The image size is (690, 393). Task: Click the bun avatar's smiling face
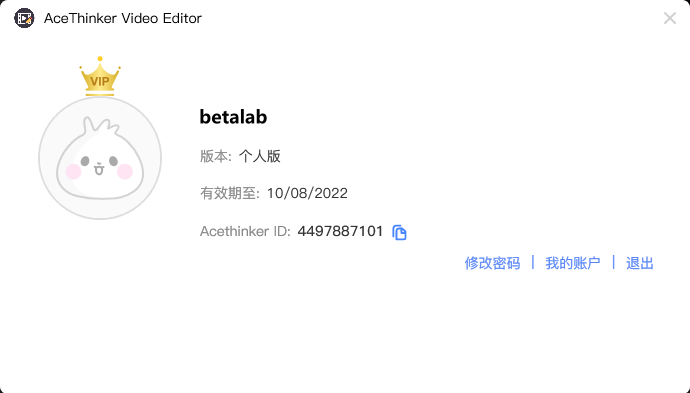pyautogui.click(x=99, y=165)
